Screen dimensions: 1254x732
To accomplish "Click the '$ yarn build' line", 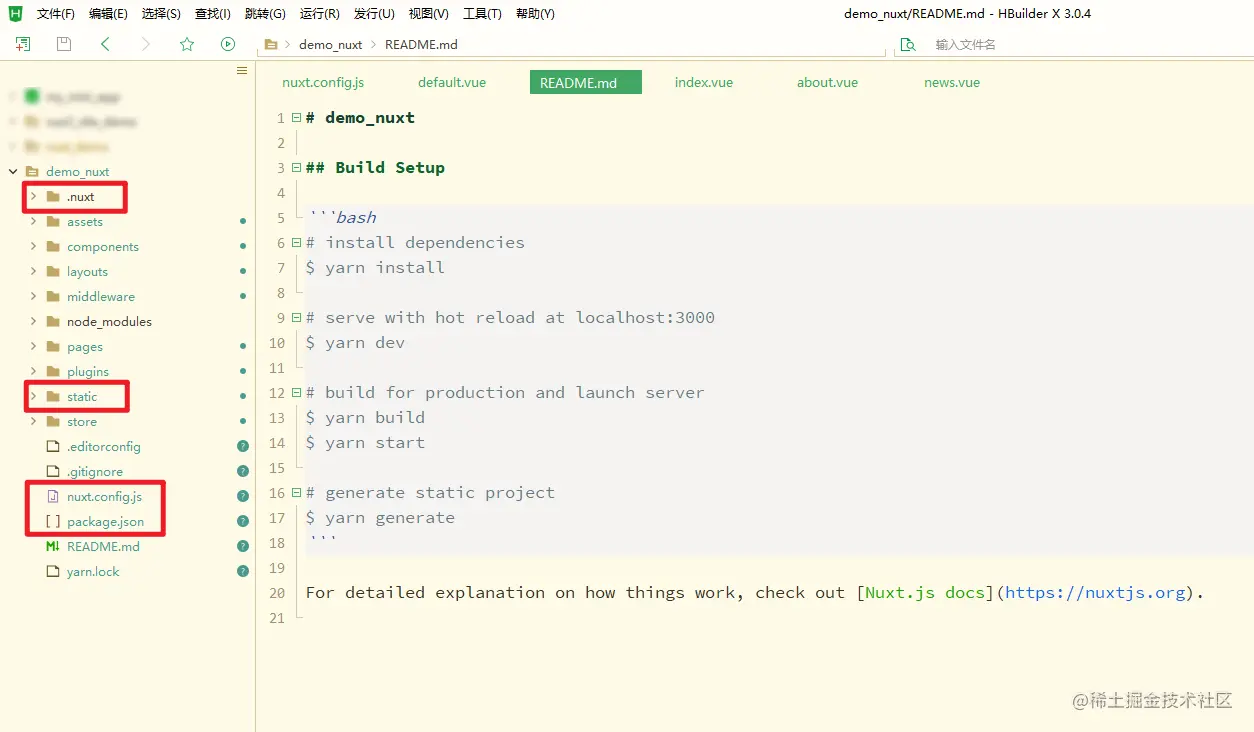I will click(365, 418).
